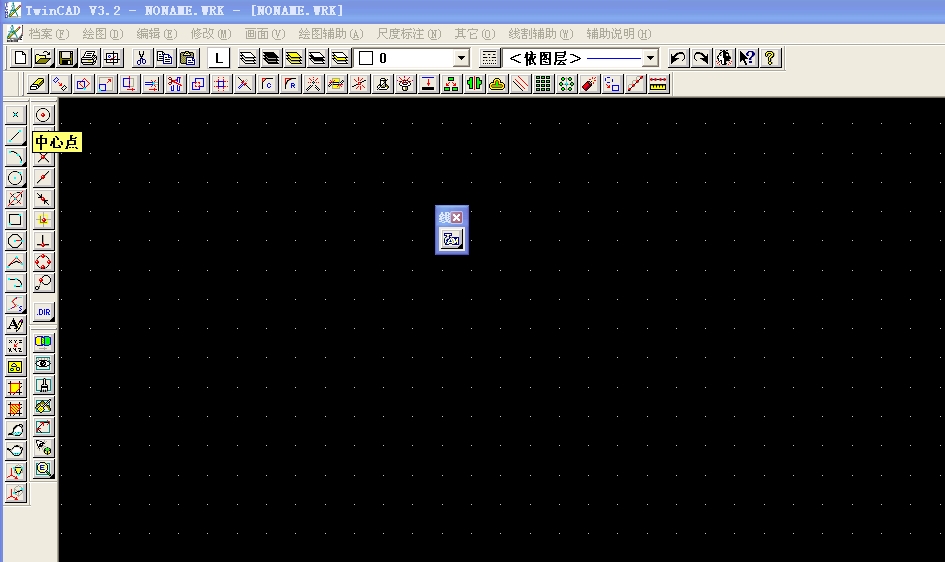Click the yellow ruler measure icon
The image size is (945, 562).
[x=658, y=84]
